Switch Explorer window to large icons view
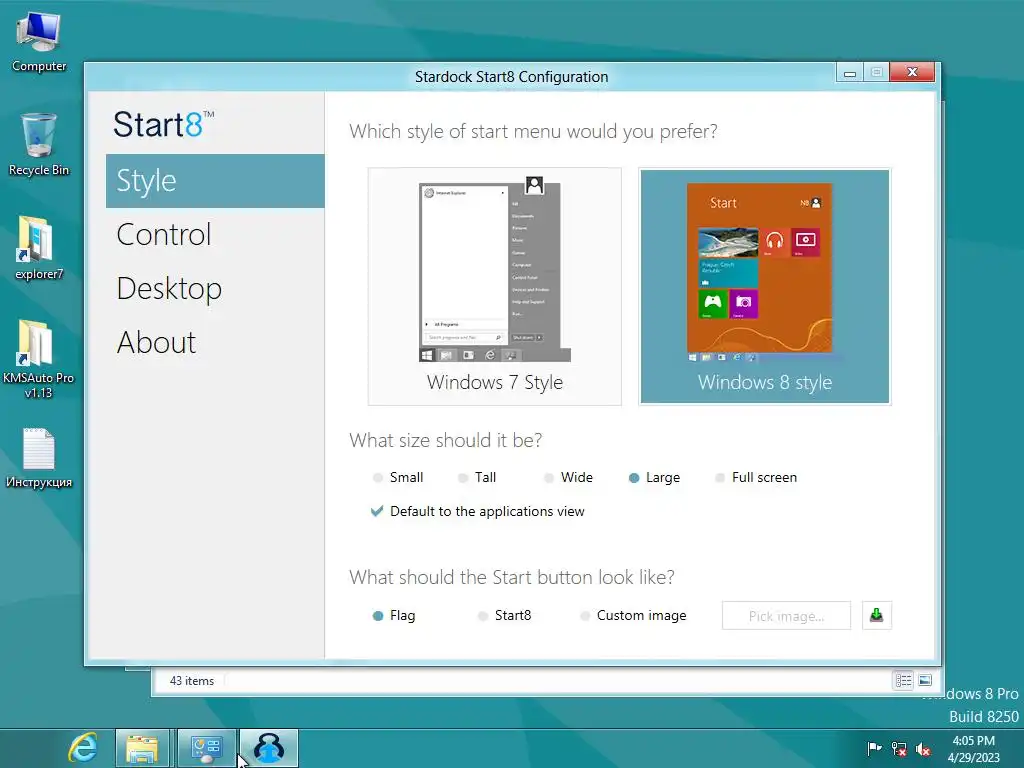The width and height of the screenshot is (1024, 768). 925,680
